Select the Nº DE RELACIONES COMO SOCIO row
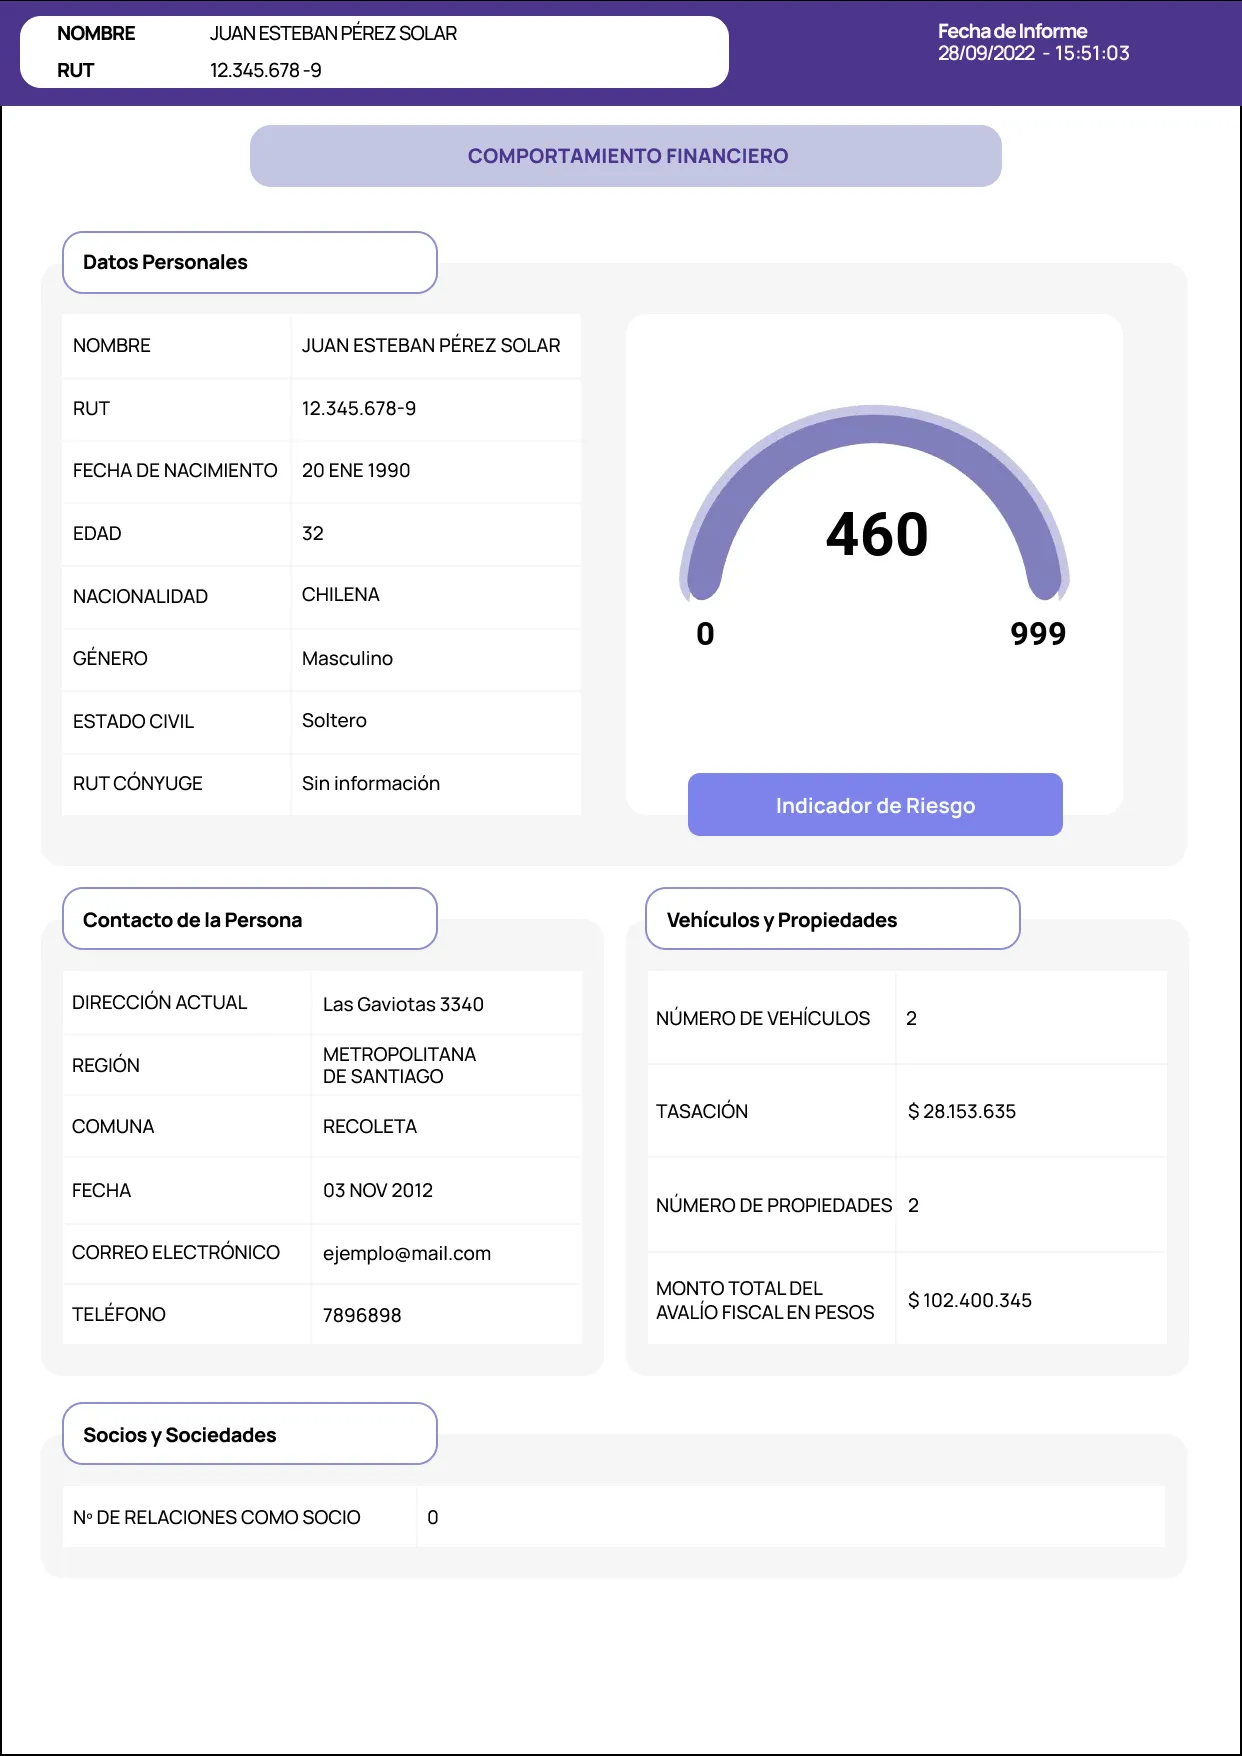The width and height of the screenshot is (1242, 1756). [x=614, y=1517]
